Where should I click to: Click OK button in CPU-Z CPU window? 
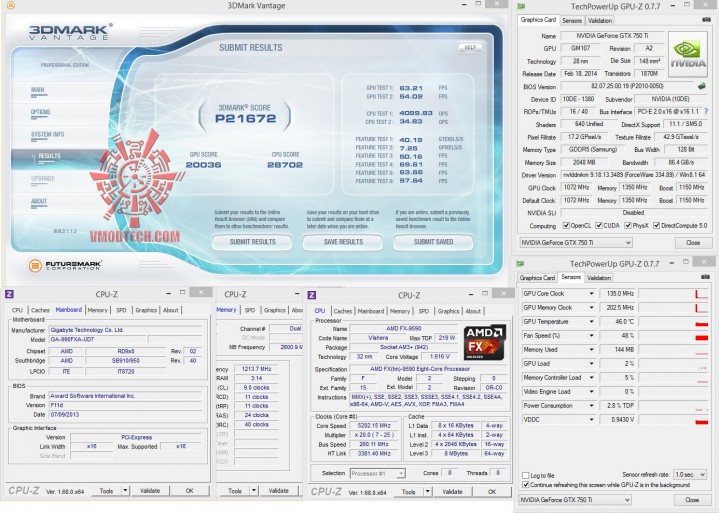(492, 491)
